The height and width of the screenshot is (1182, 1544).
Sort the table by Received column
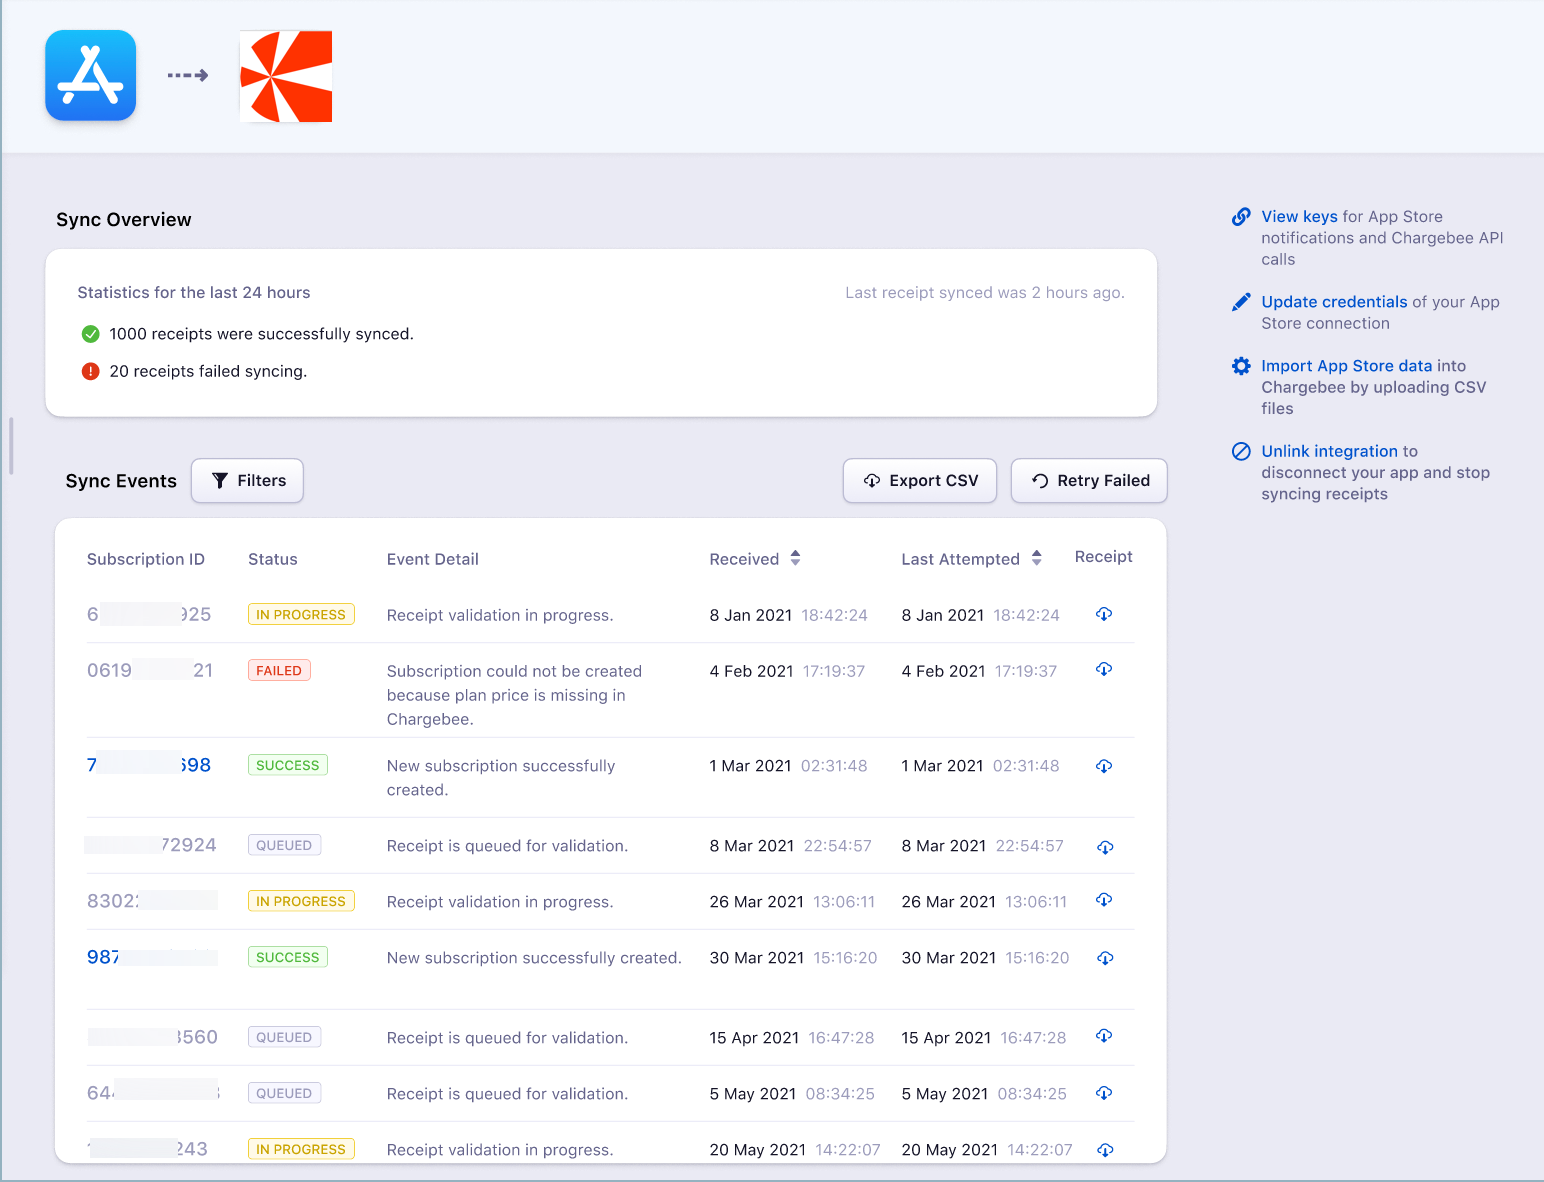(x=795, y=558)
